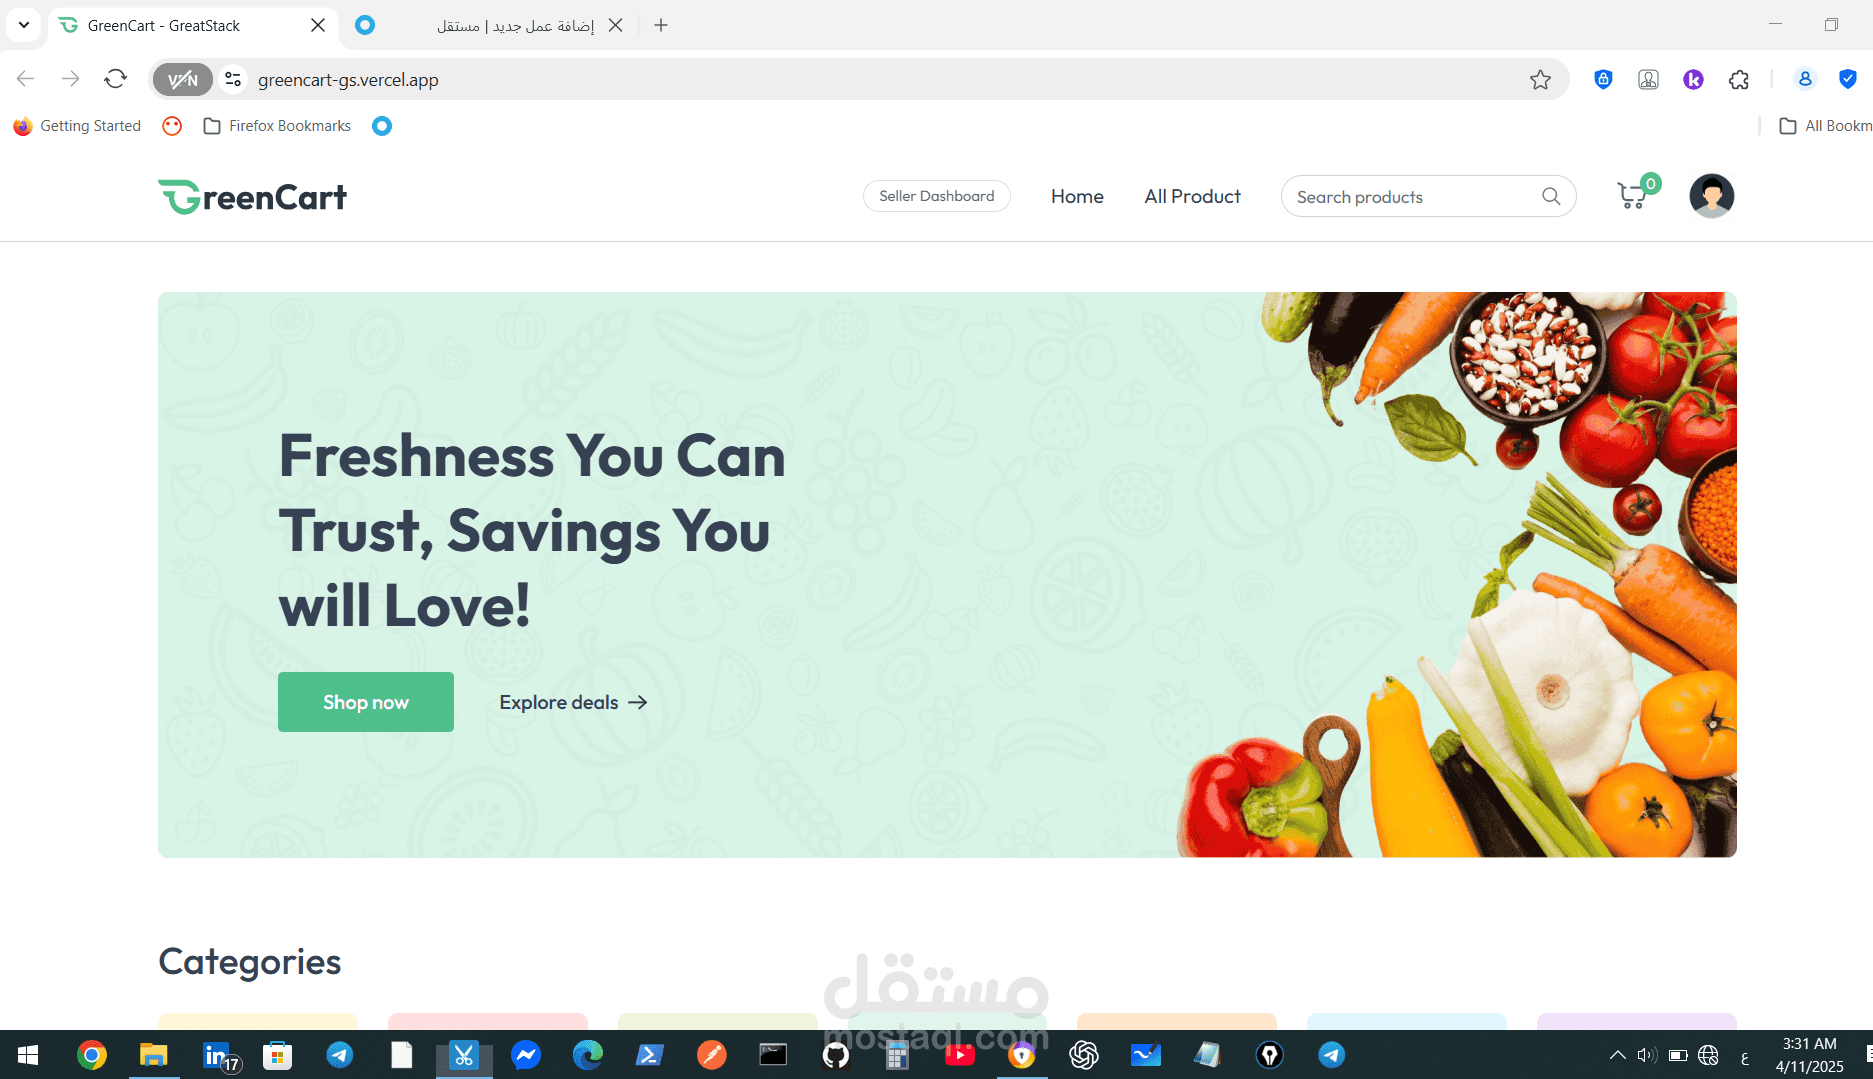Image resolution: width=1873 pixels, height=1079 pixels.
Task: Open the Seller Dashboard button
Action: click(937, 196)
